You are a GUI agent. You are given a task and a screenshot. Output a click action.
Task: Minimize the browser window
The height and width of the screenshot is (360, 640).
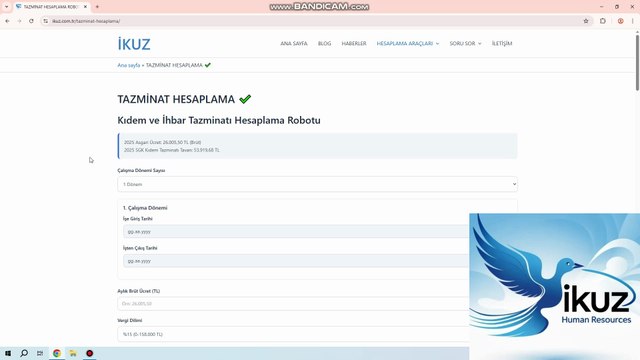pos(602,7)
